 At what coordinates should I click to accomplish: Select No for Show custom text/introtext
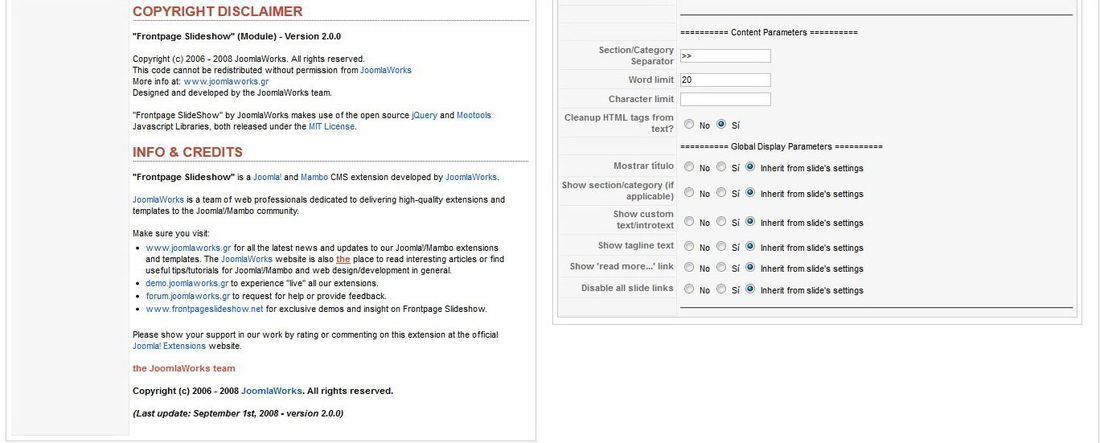(x=689, y=221)
